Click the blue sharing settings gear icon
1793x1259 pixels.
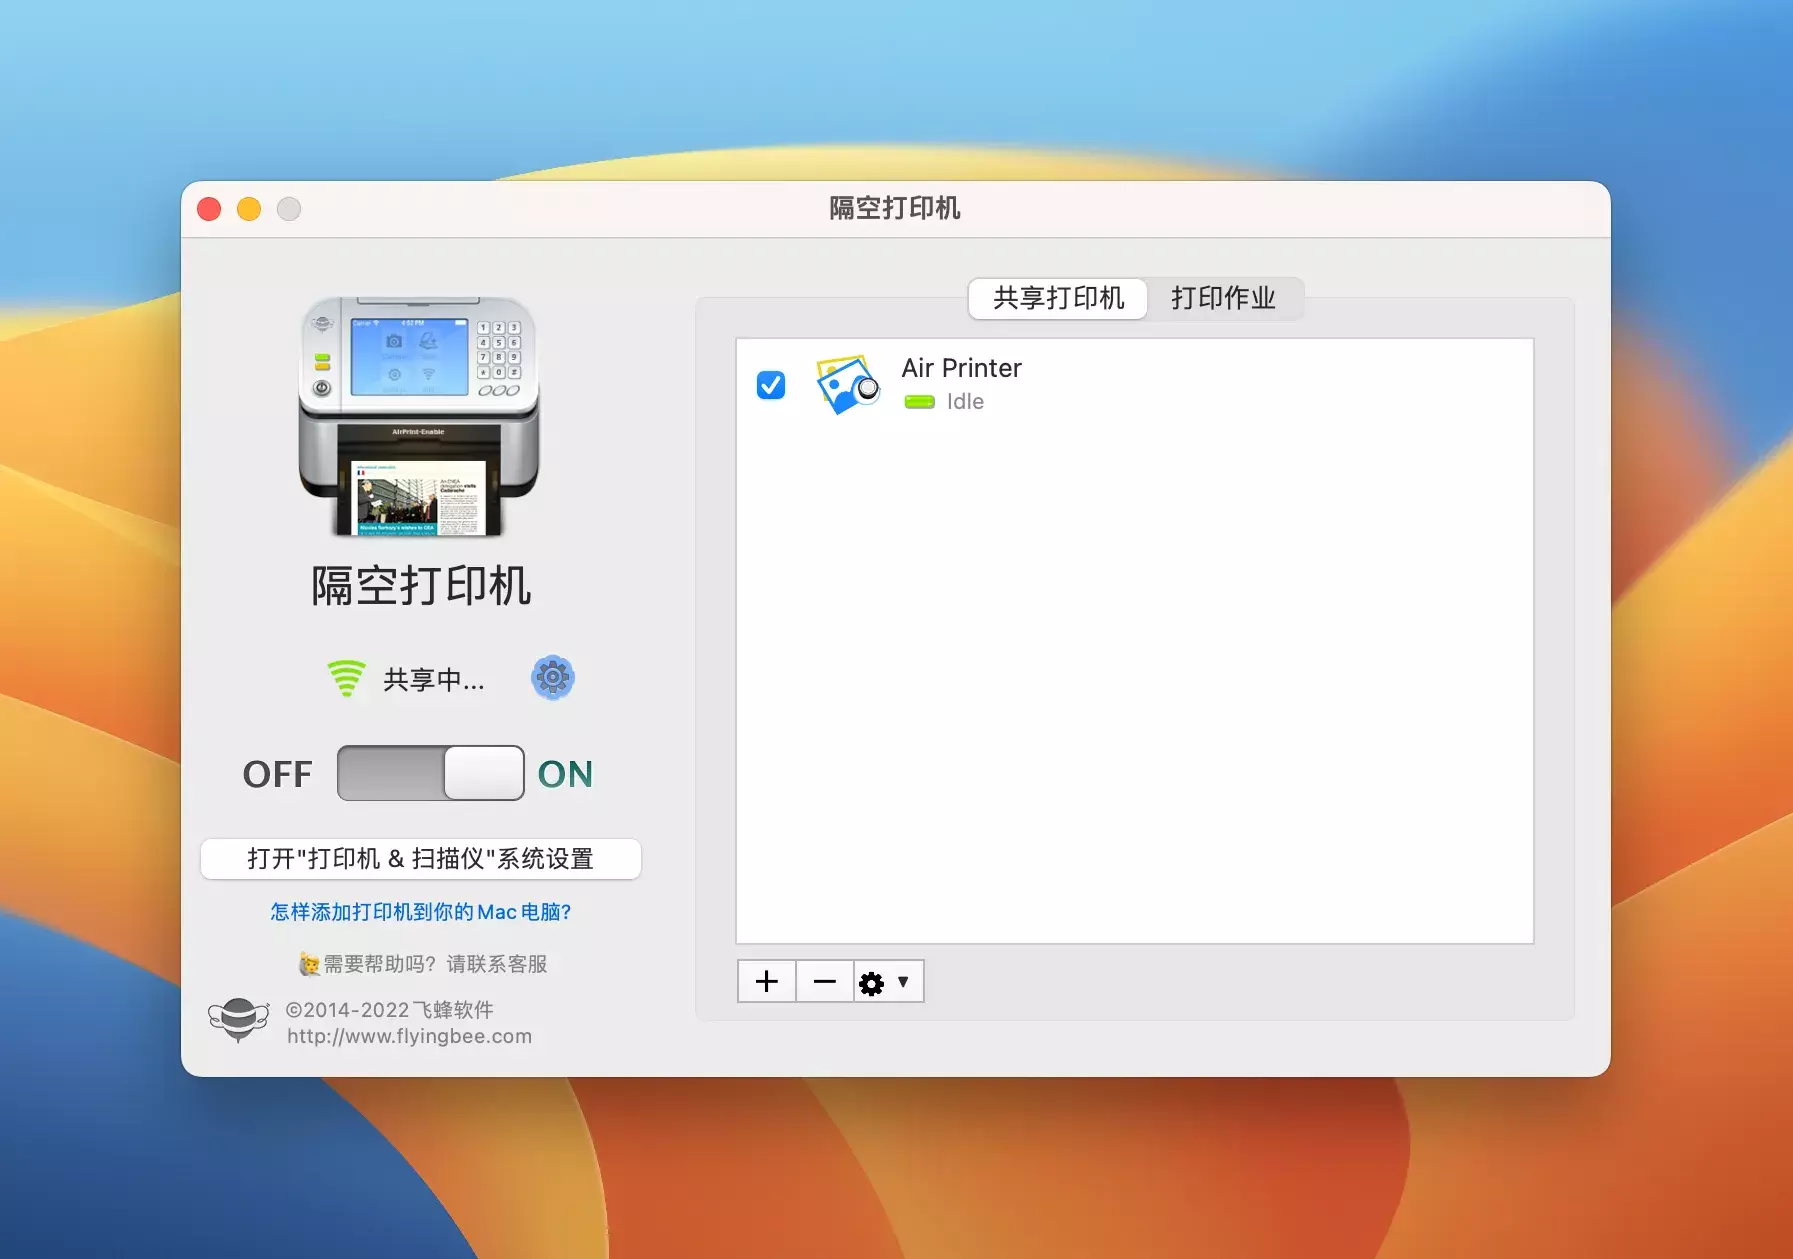pyautogui.click(x=552, y=678)
